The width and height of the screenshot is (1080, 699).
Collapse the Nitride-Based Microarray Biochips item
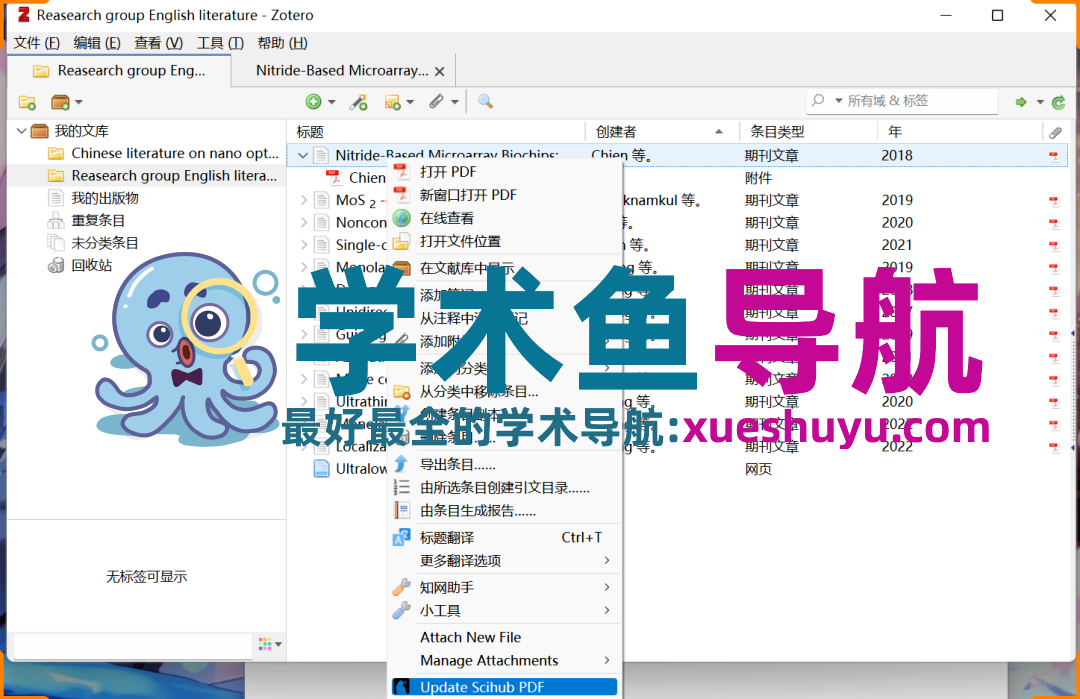click(302, 156)
